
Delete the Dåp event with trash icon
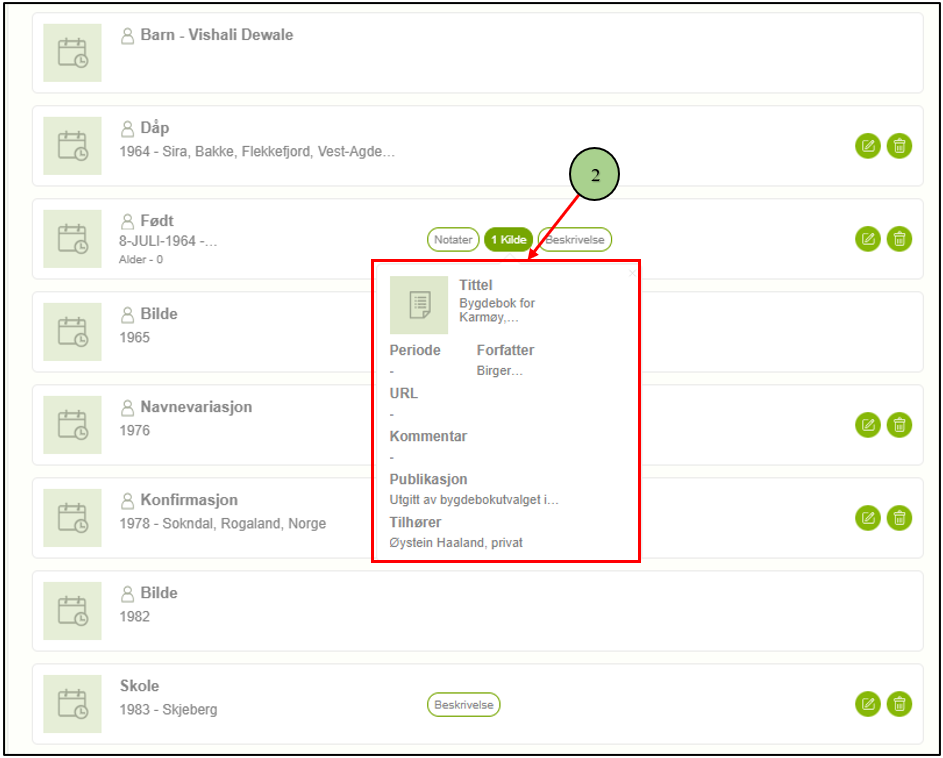(x=899, y=146)
